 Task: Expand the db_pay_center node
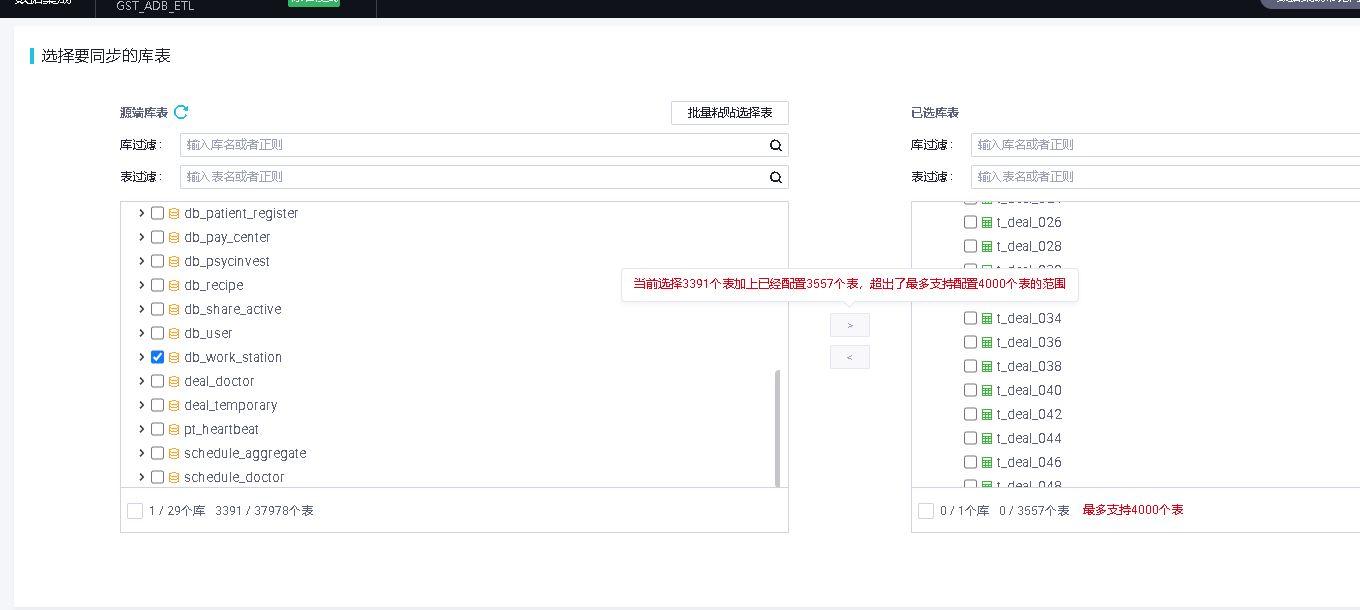pyautogui.click(x=141, y=237)
